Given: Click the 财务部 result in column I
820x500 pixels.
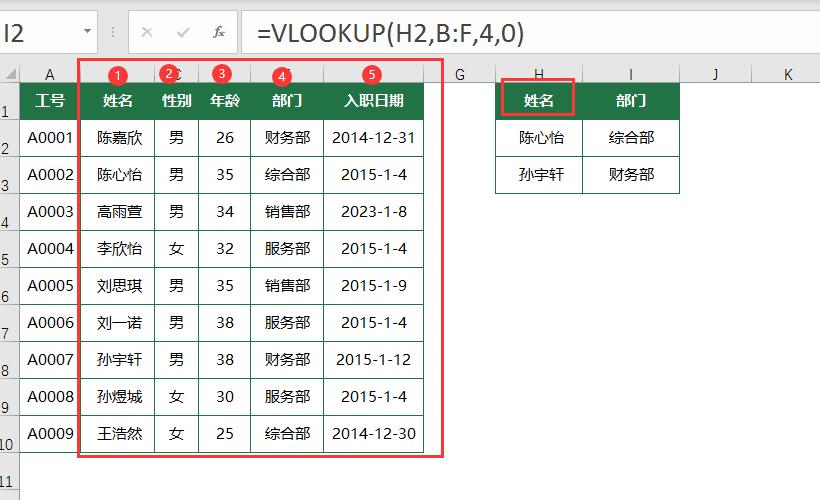Looking at the screenshot, I should [631, 175].
